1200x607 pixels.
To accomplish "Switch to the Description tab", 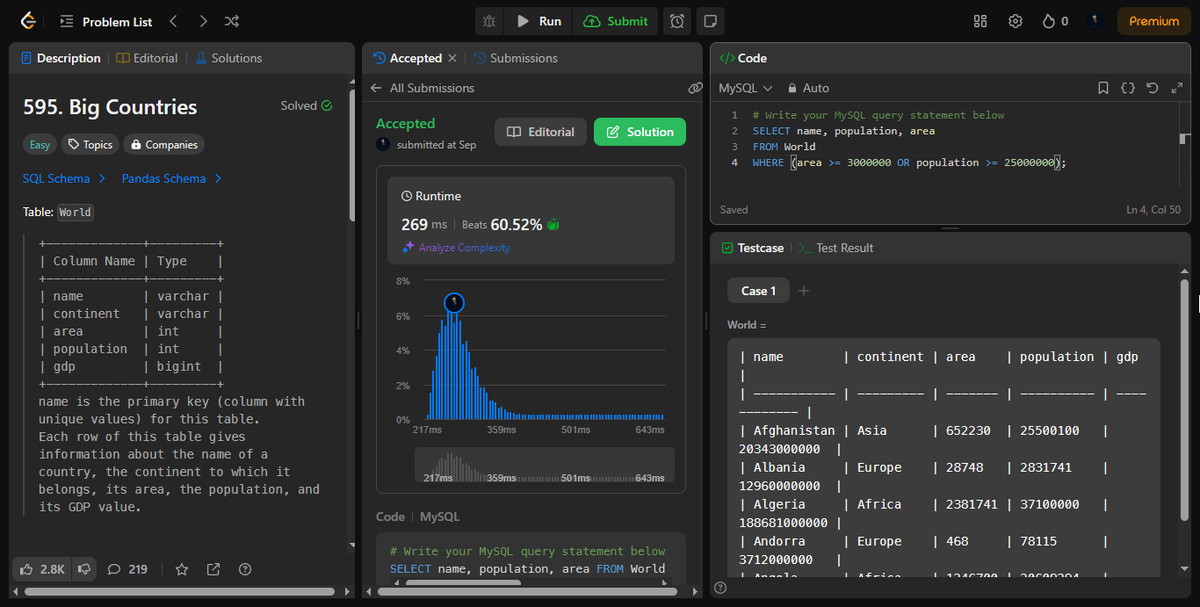I will tap(60, 58).
